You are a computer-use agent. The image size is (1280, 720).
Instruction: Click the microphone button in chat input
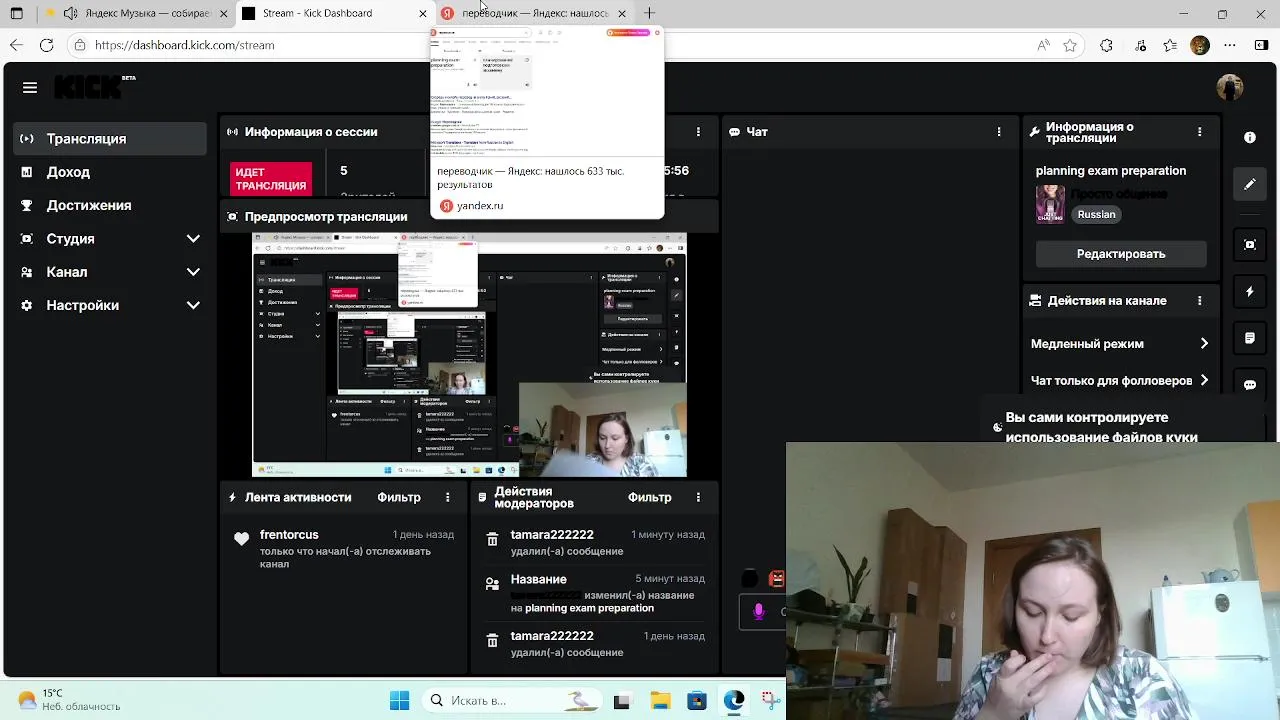pyautogui.click(x=759, y=612)
